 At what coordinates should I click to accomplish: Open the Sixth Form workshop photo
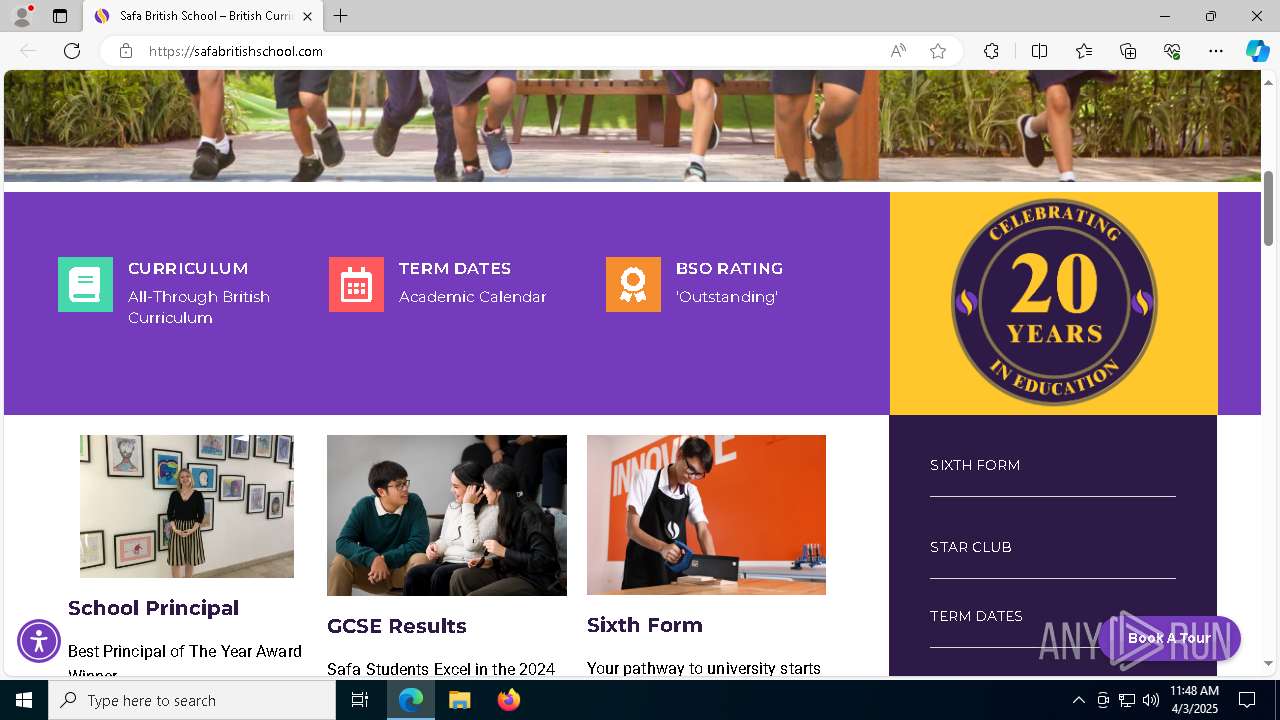pyautogui.click(x=706, y=515)
